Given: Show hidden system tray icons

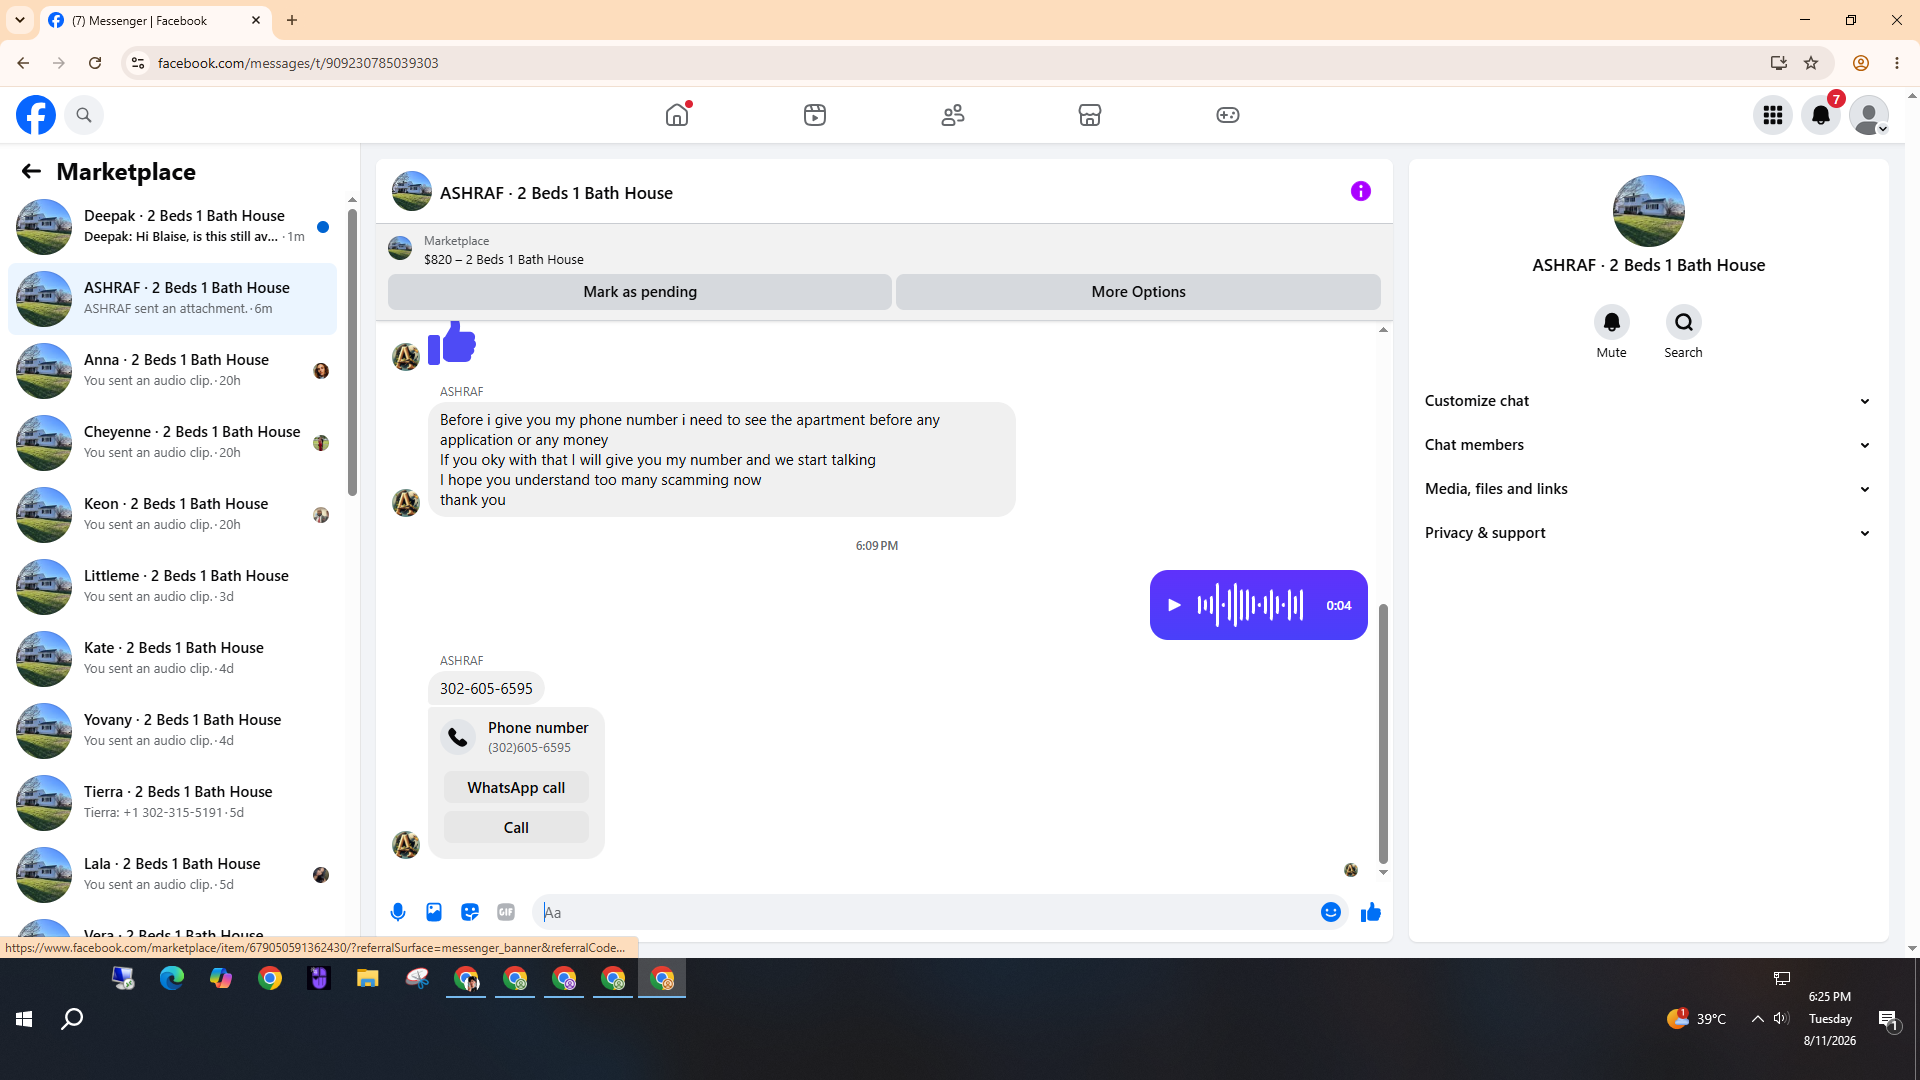Looking at the screenshot, I should pyautogui.click(x=1757, y=1019).
